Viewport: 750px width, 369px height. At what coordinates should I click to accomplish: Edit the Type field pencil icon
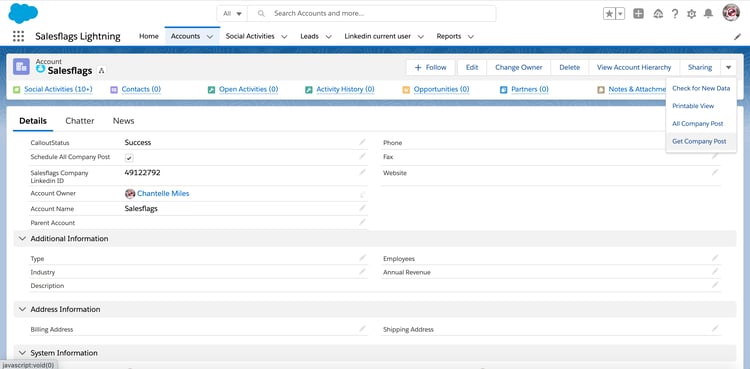[x=363, y=258]
